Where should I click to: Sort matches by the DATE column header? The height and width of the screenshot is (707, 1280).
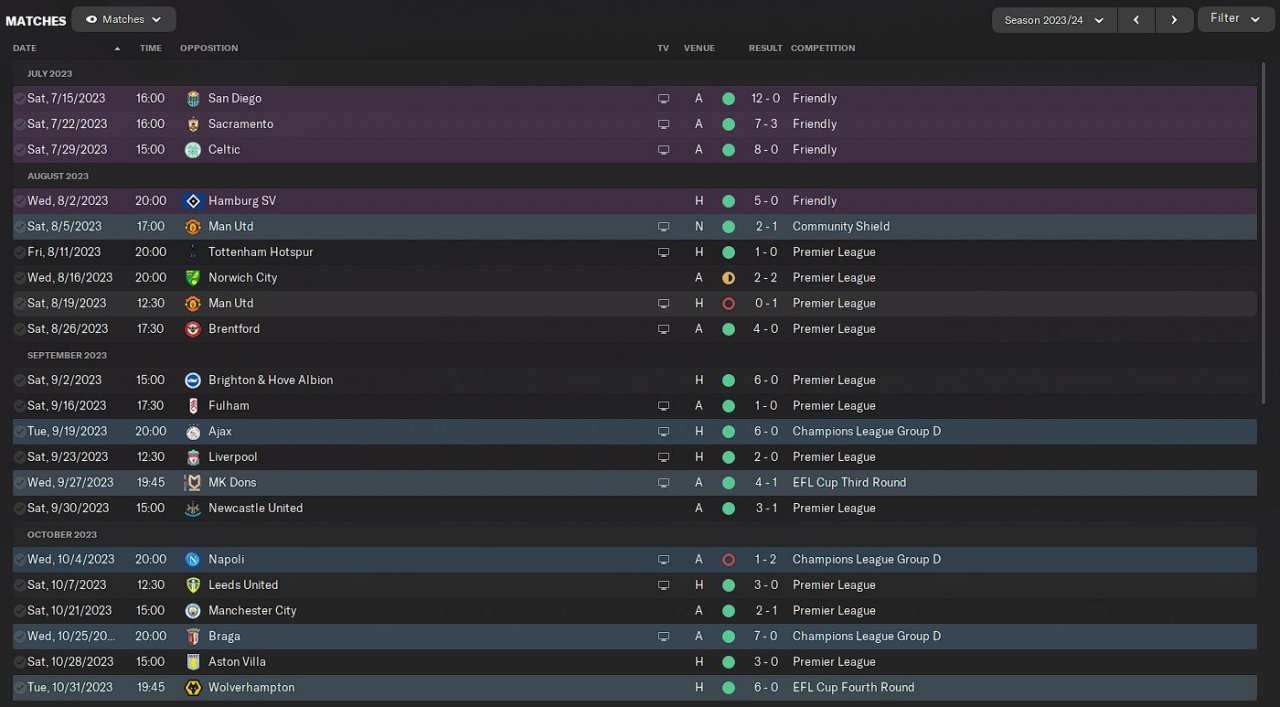[x=25, y=48]
